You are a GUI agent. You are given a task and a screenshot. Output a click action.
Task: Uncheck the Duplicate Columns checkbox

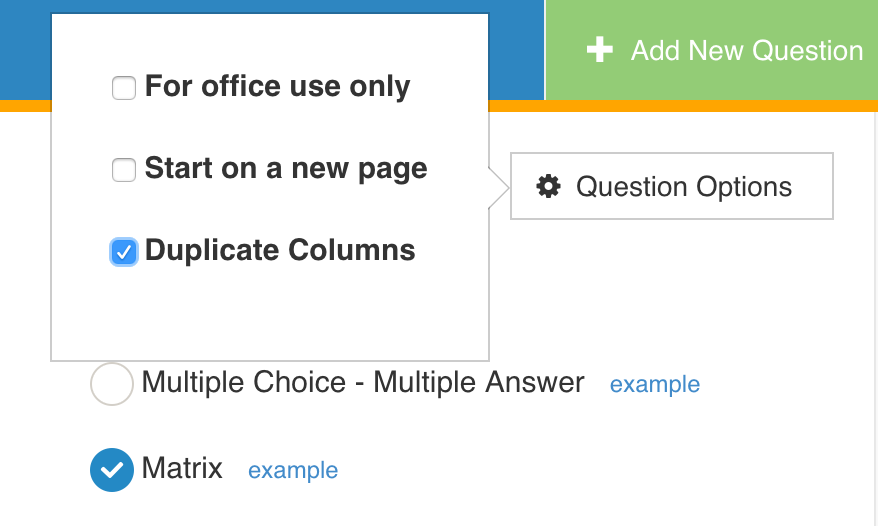pos(124,252)
